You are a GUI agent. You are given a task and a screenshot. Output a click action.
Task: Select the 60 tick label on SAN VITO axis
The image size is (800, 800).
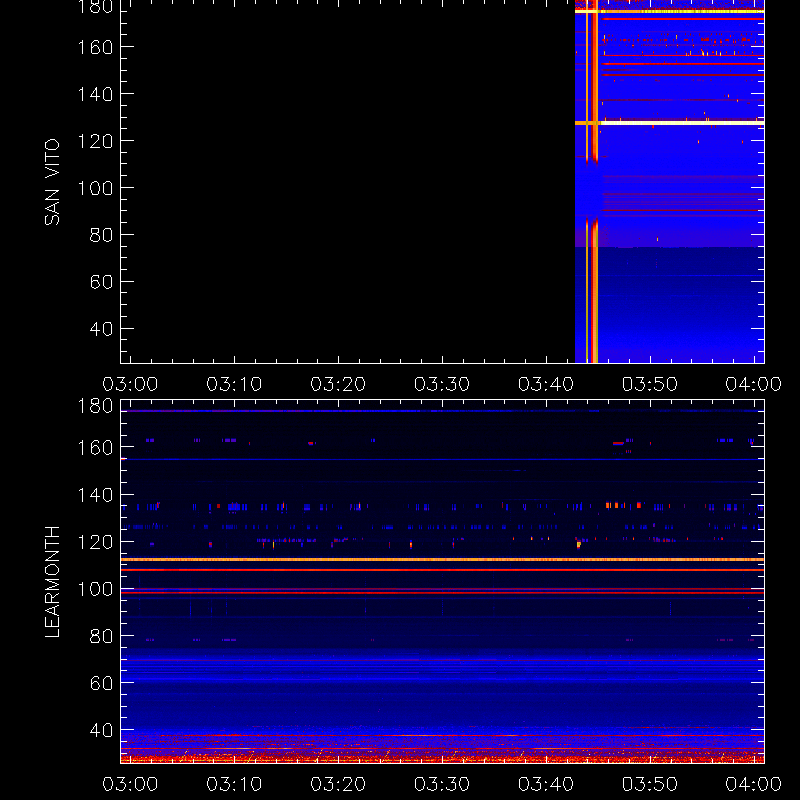point(101,282)
